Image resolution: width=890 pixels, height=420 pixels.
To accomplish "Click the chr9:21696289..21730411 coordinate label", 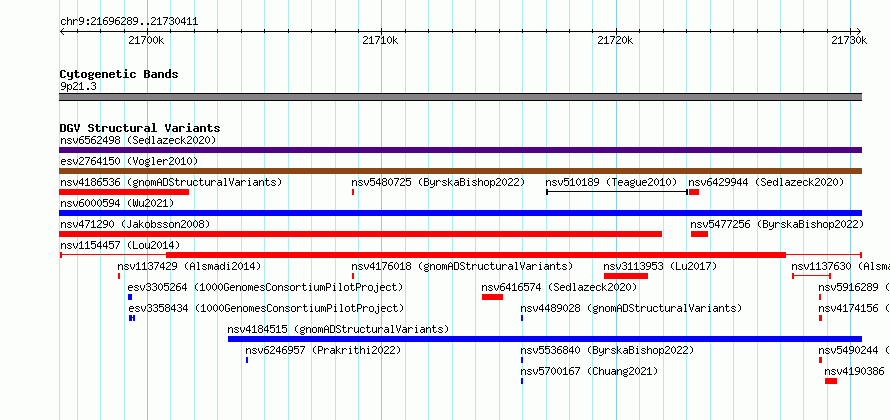I will pos(129,22).
